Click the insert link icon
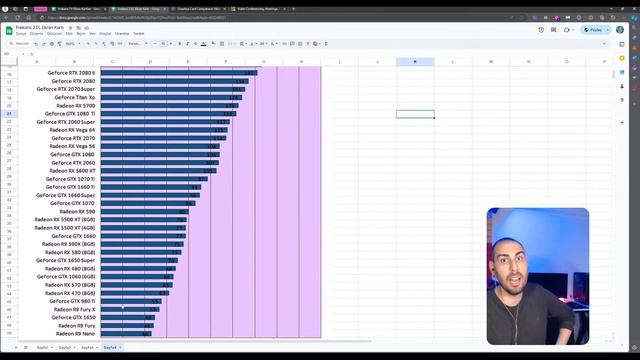Image resolution: width=640 pixels, height=360 pixels. (284, 44)
